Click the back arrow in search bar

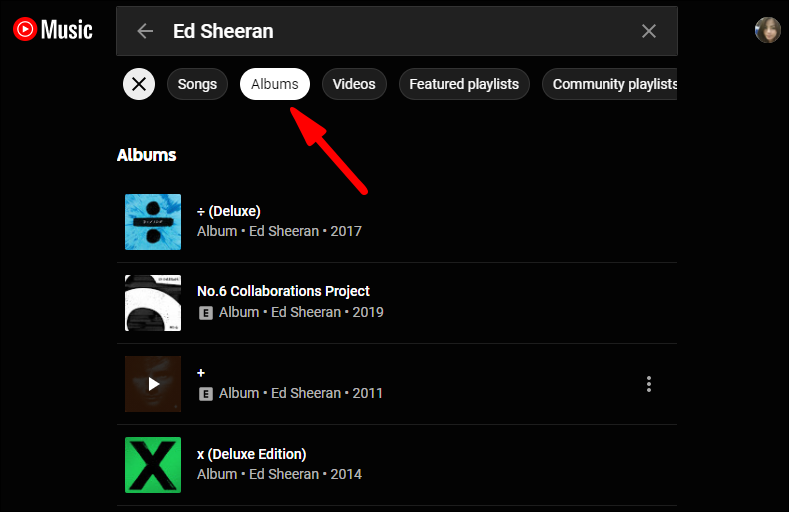[145, 31]
